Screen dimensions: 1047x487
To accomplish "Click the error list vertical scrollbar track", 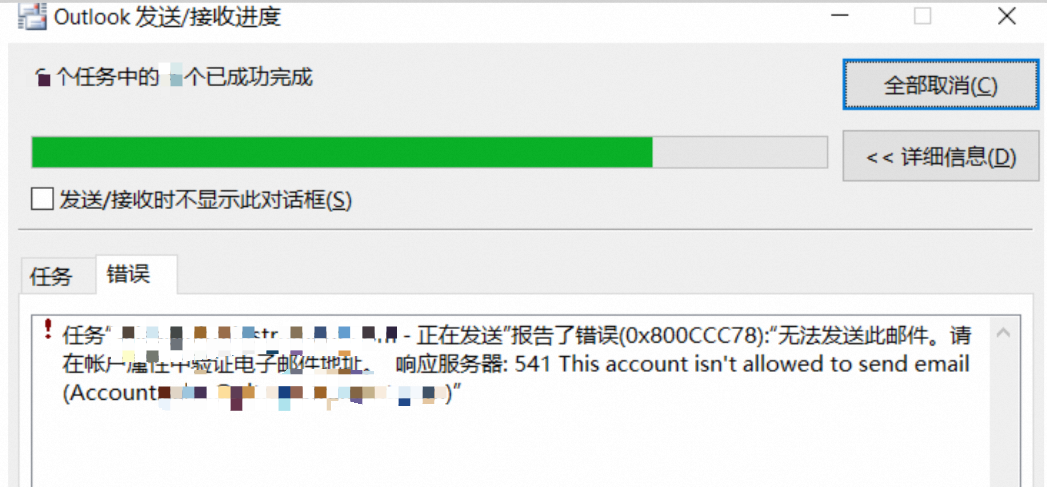I will click(x=1006, y=416).
